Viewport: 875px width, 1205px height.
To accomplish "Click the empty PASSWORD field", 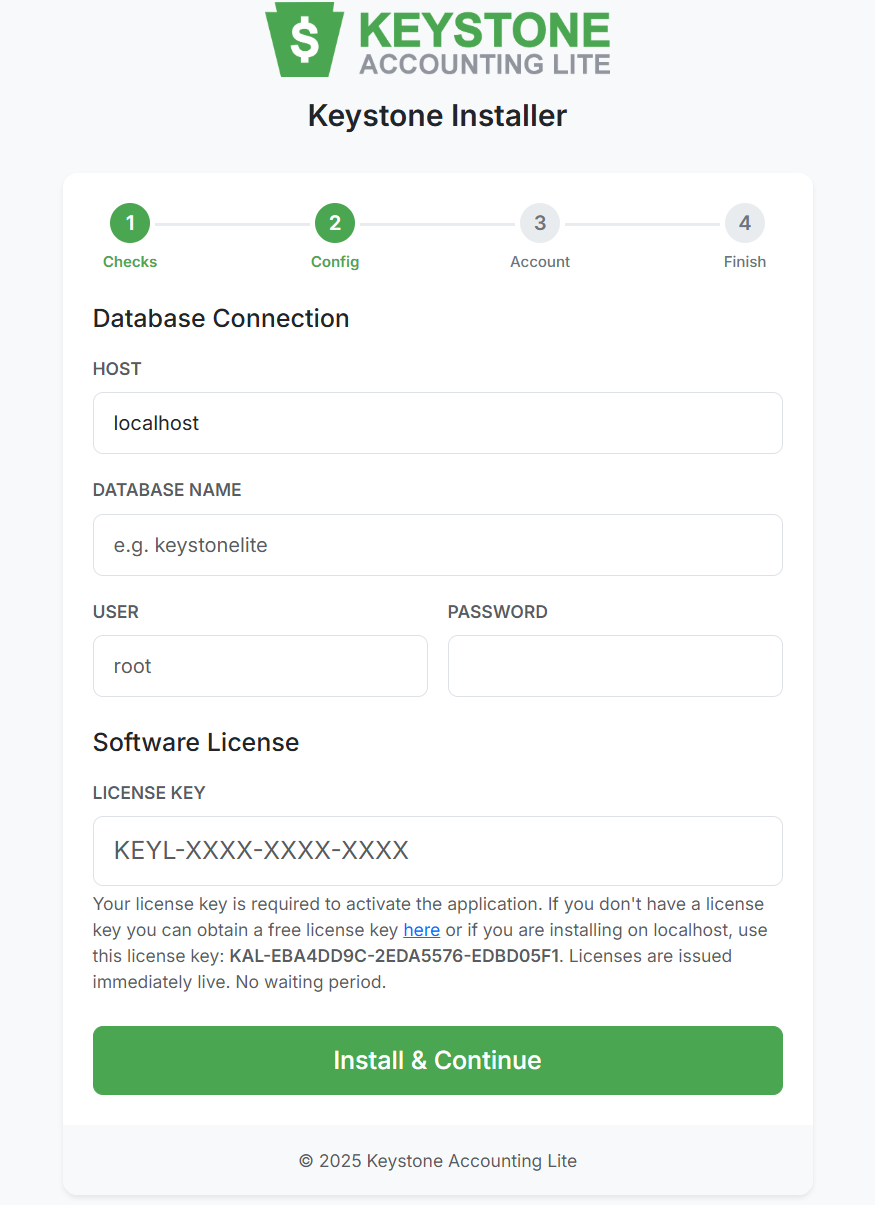I will [x=615, y=666].
